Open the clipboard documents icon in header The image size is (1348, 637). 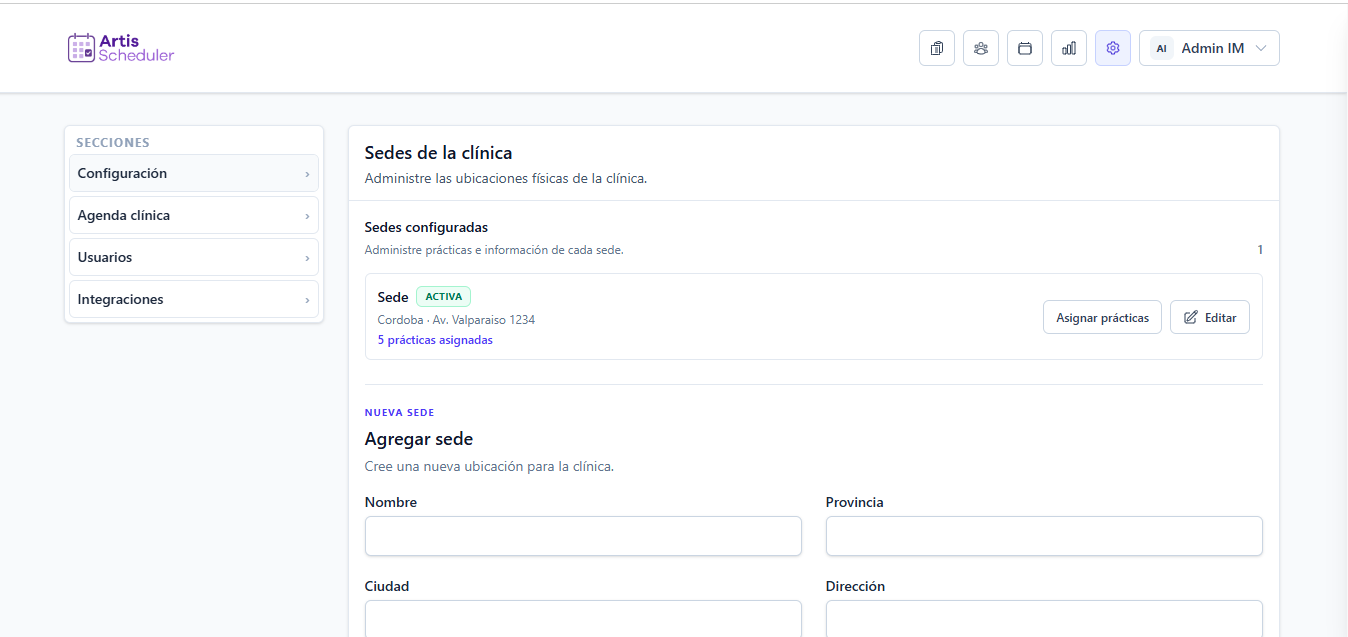click(937, 48)
